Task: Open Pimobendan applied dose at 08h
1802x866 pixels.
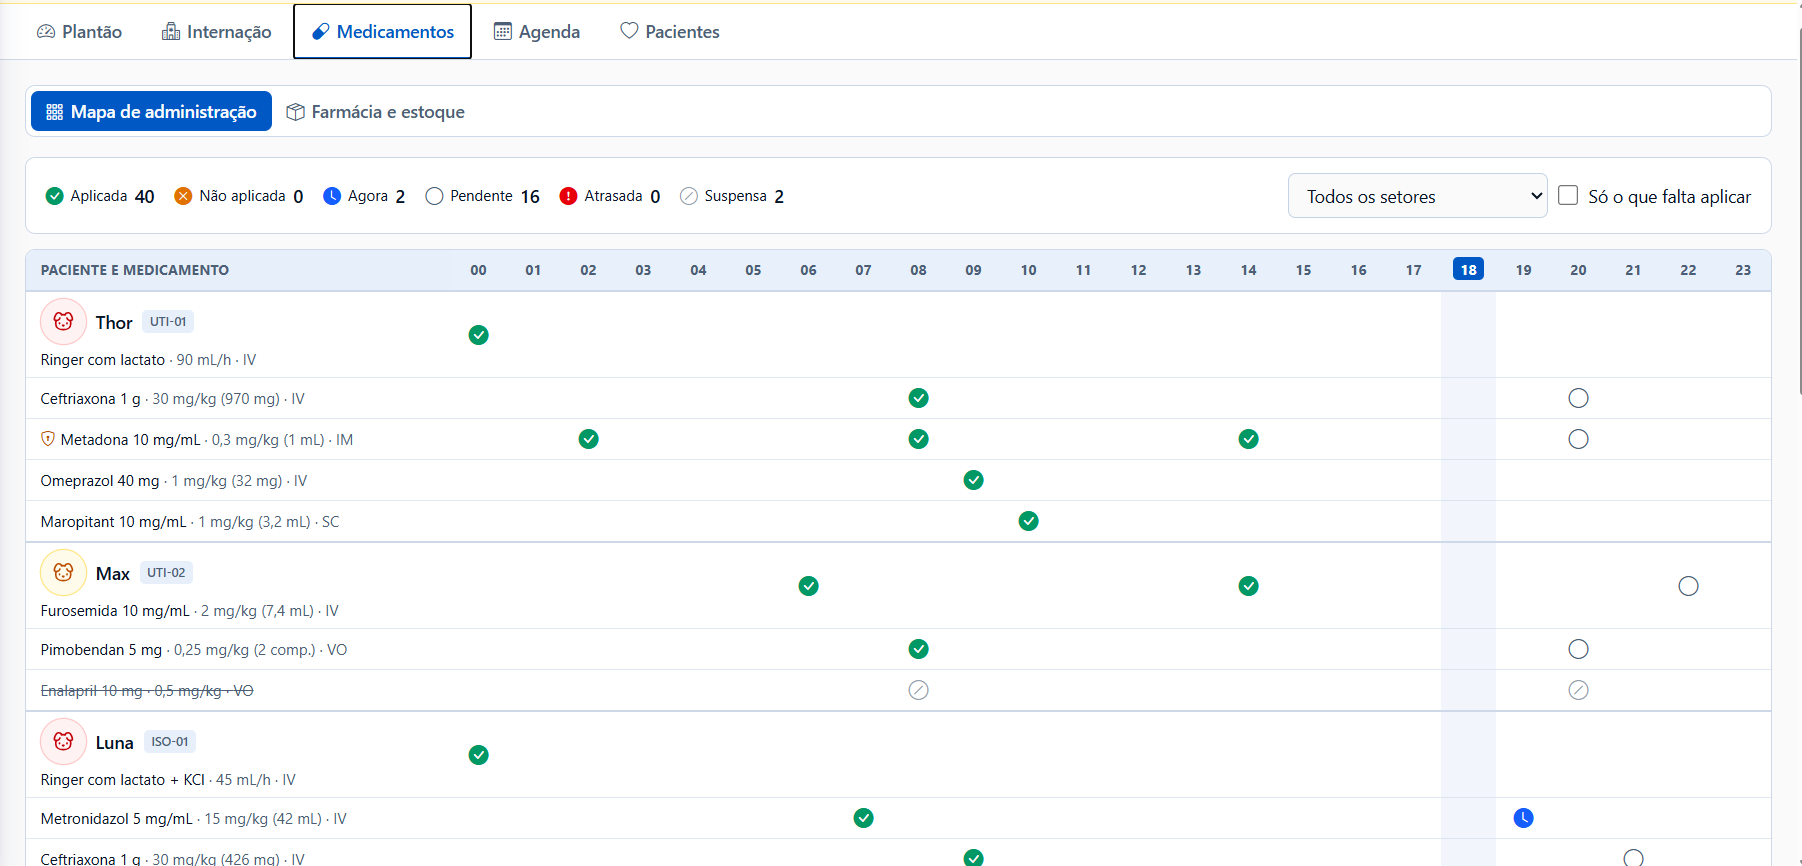Action: (x=919, y=649)
